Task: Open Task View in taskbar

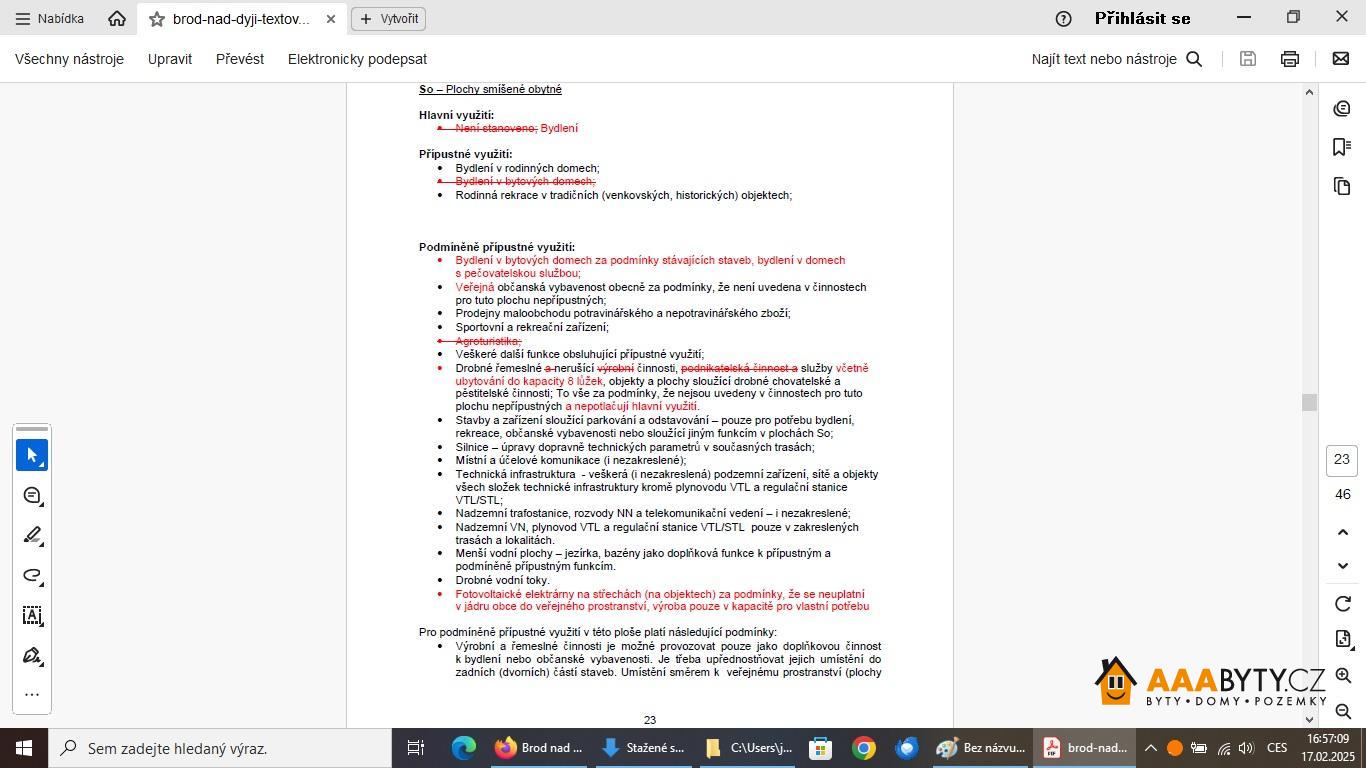Action: 416,748
